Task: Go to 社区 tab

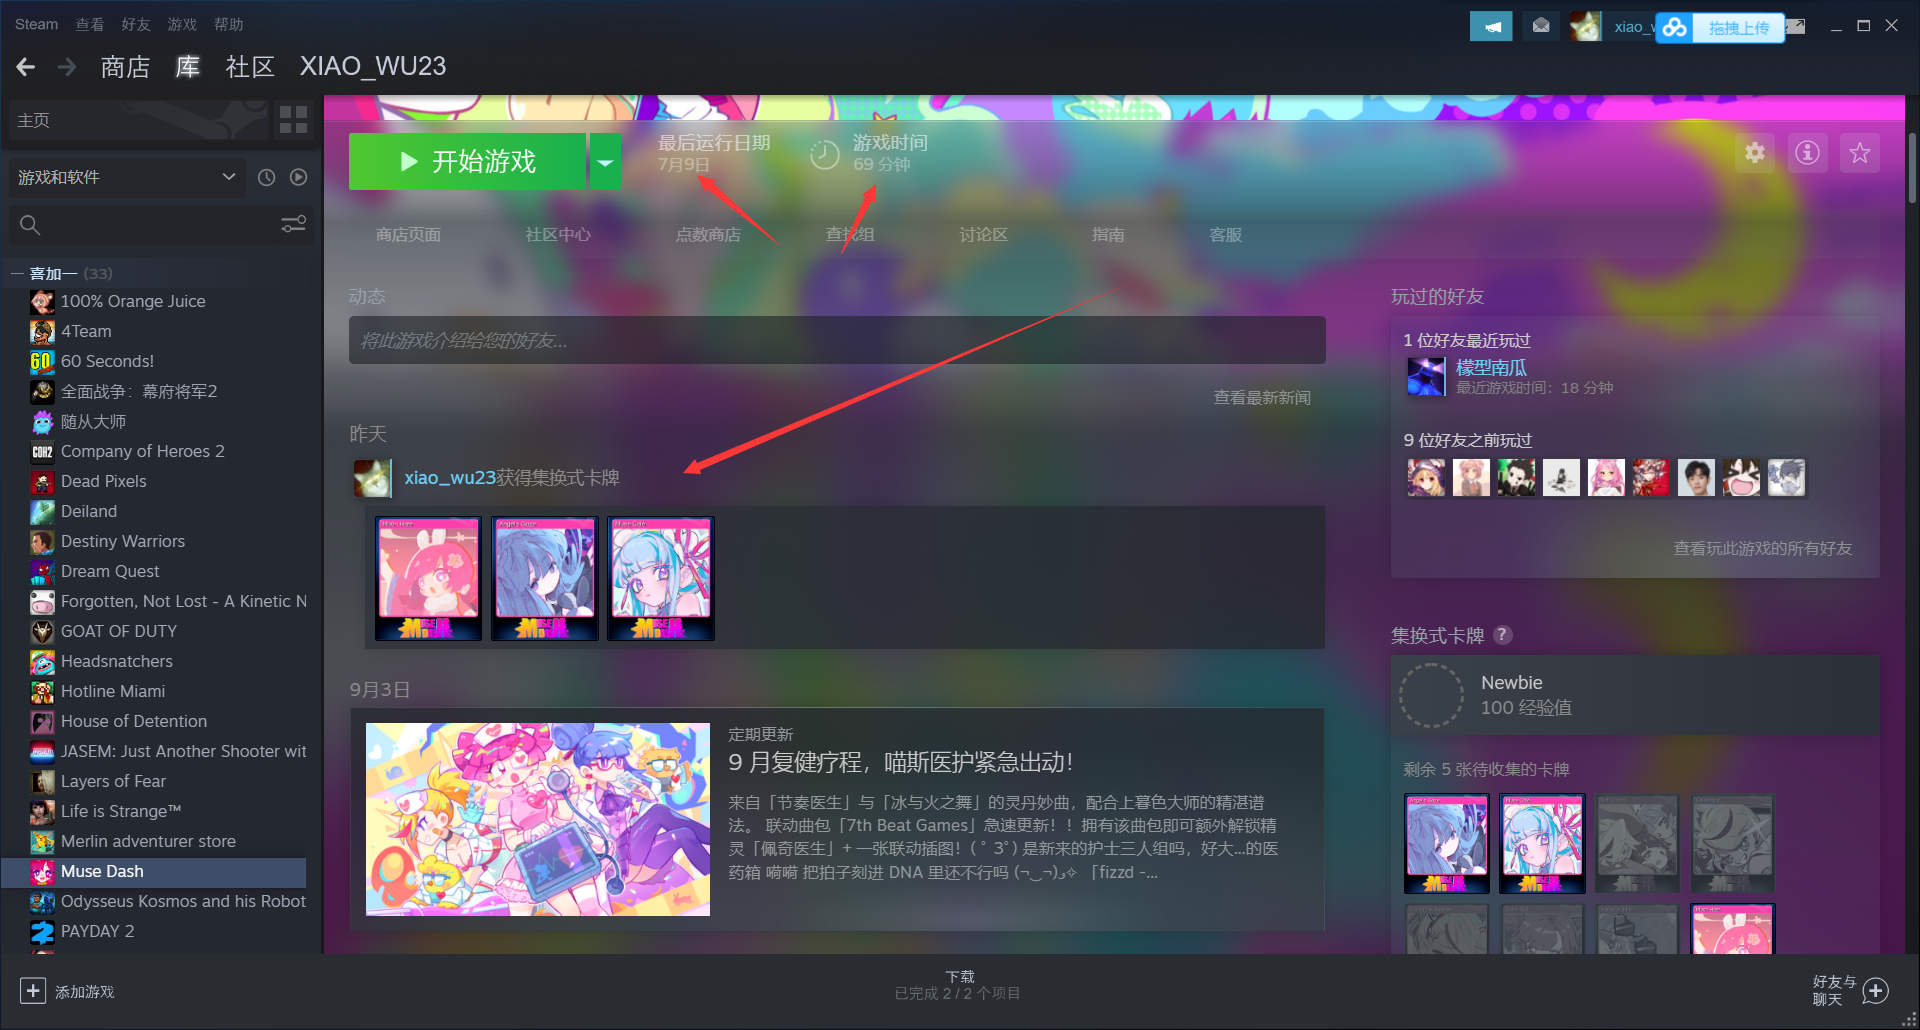Action: [x=250, y=67]
